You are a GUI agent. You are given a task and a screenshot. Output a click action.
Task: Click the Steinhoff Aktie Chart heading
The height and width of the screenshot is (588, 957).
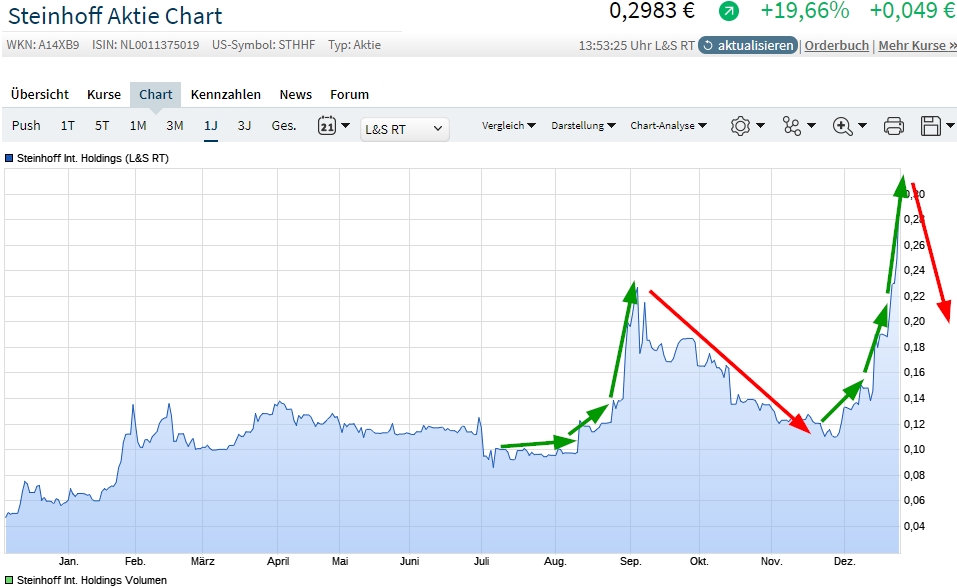115,16
